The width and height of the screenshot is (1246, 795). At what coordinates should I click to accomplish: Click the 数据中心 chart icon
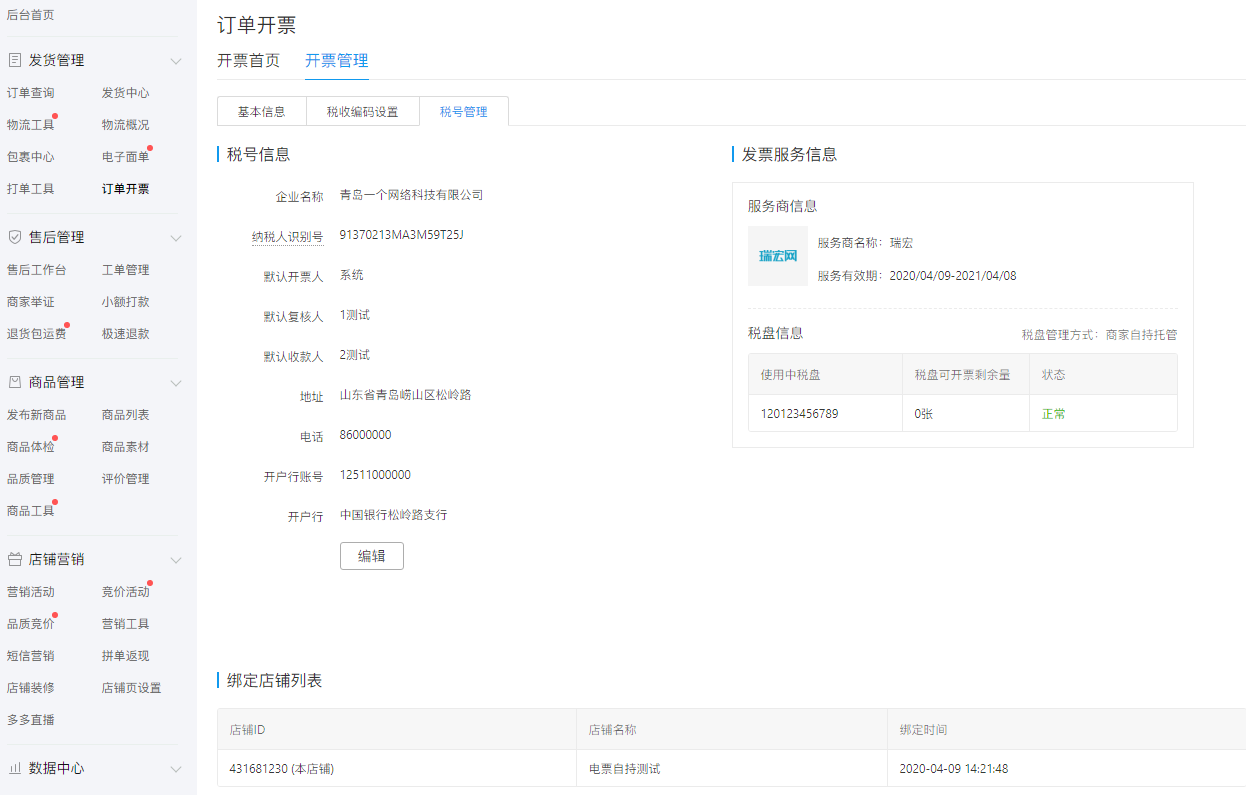click(x=15, y=768)
